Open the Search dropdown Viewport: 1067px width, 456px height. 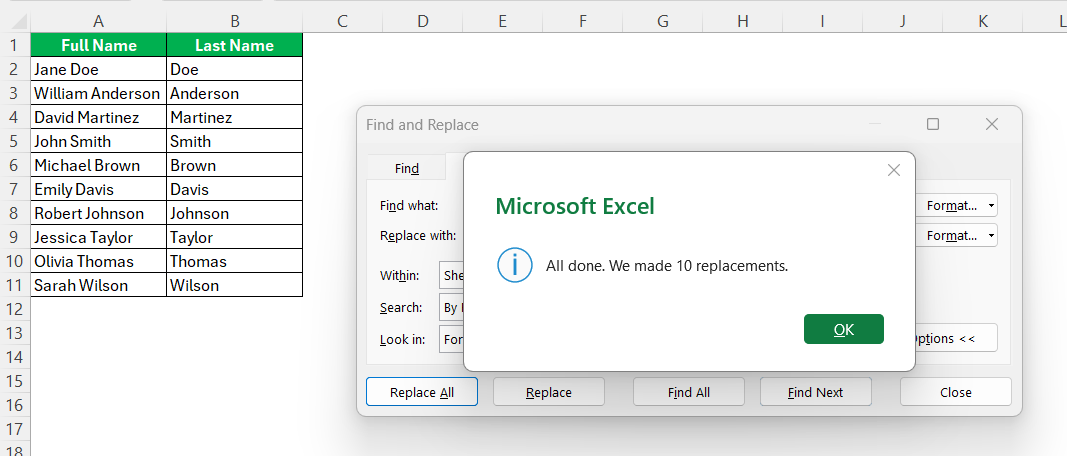451,307
